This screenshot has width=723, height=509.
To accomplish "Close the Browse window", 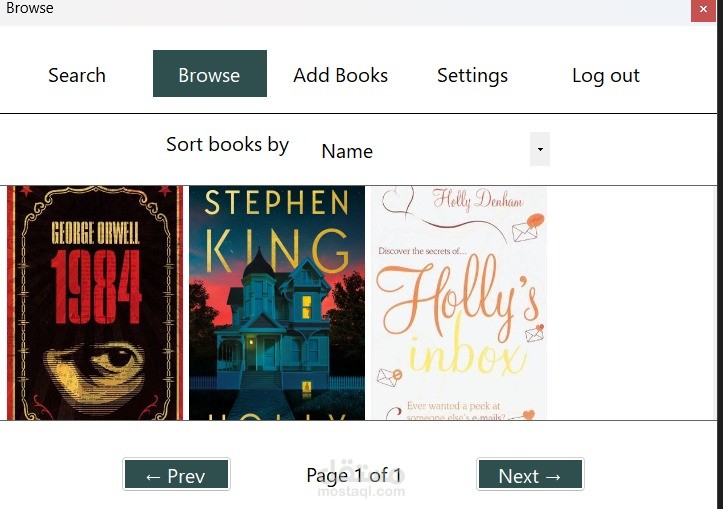I will point(704,9).
